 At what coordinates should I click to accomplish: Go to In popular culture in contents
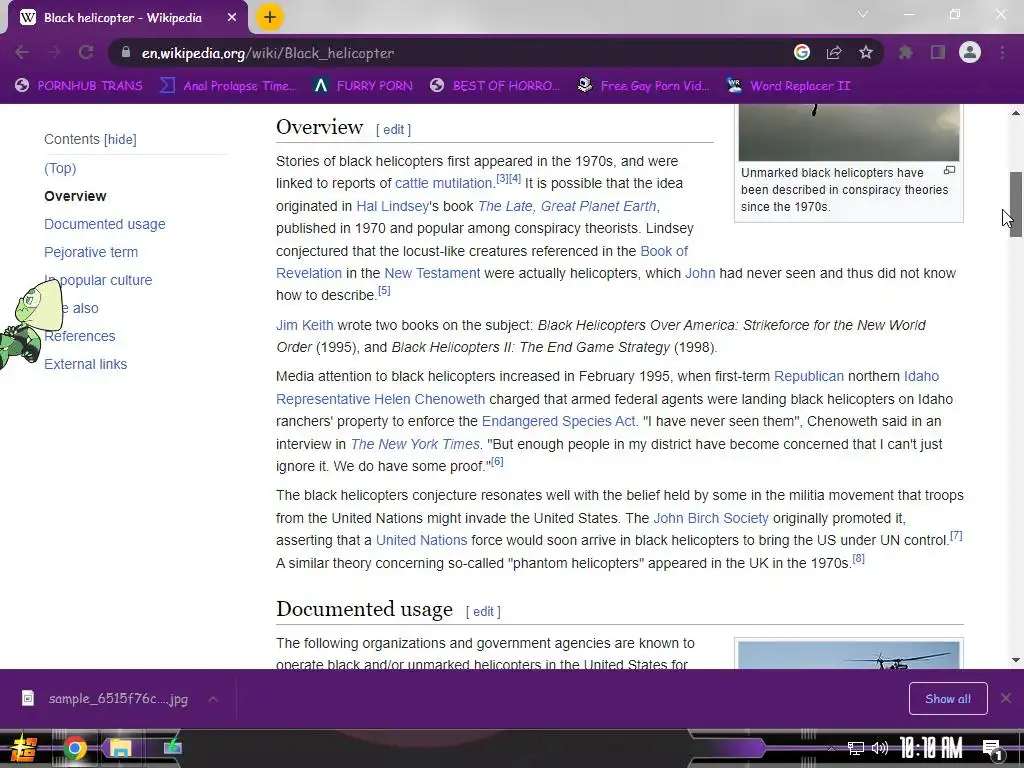coord(98,280)
